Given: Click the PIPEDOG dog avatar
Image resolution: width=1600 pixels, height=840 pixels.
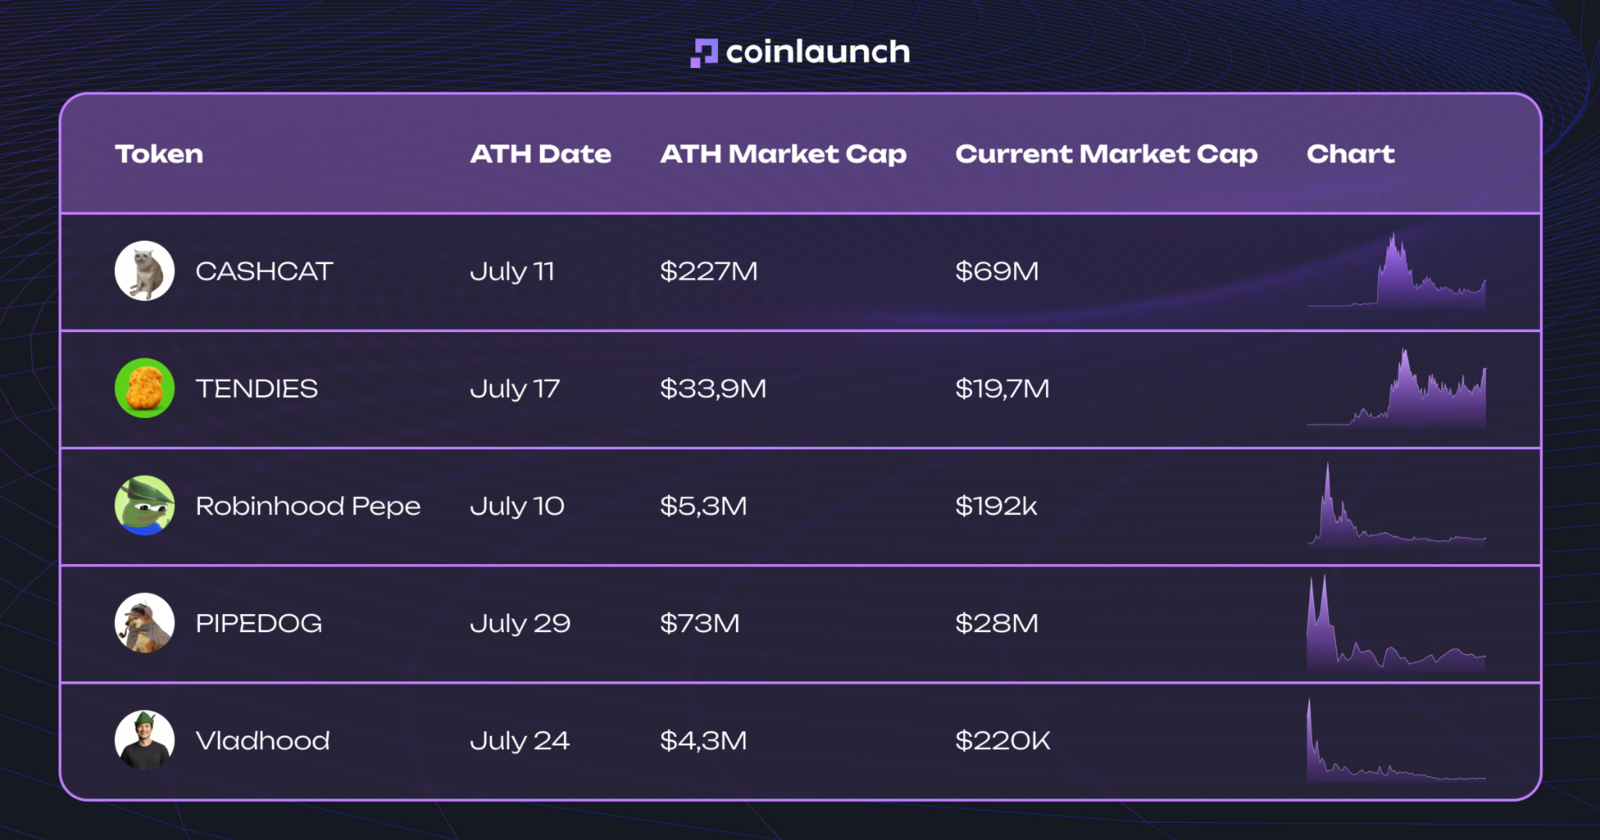Looking at the screenshot, I should click(145, 622).
